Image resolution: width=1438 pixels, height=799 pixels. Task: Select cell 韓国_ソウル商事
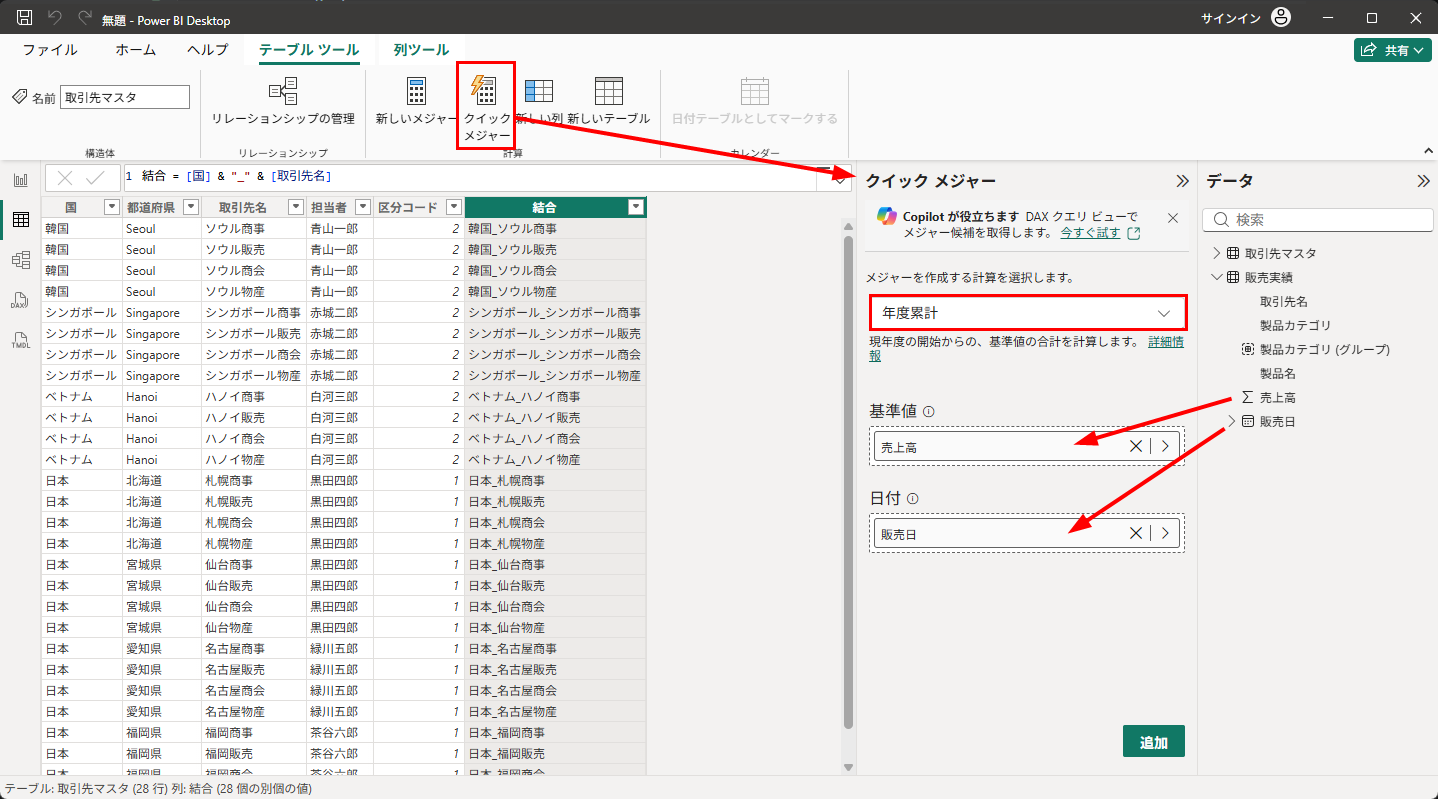pos(555,229)
